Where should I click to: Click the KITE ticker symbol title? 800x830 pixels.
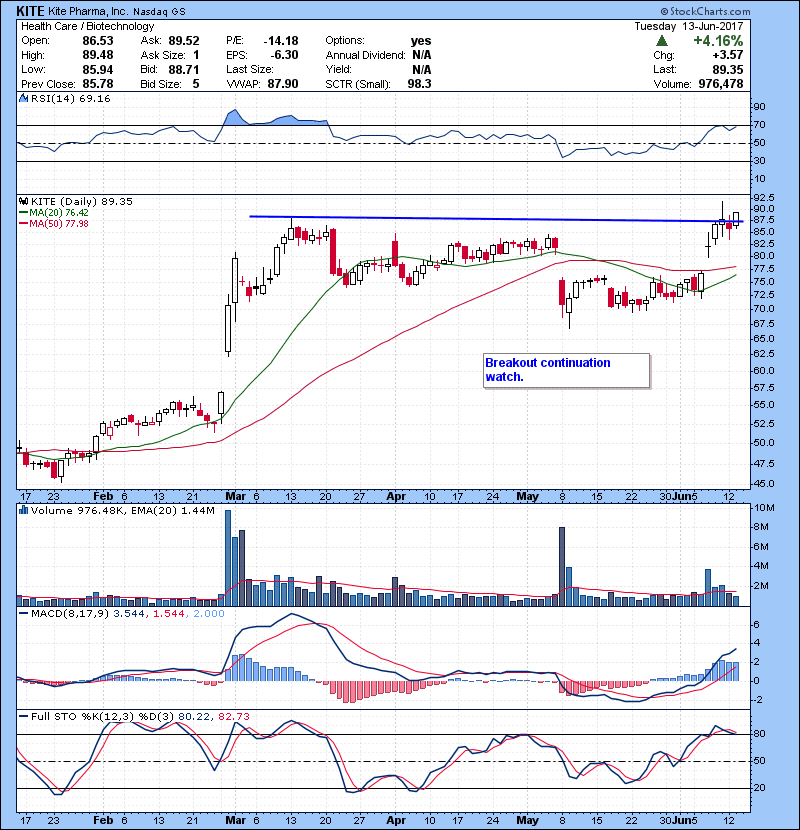pos(30,11)
